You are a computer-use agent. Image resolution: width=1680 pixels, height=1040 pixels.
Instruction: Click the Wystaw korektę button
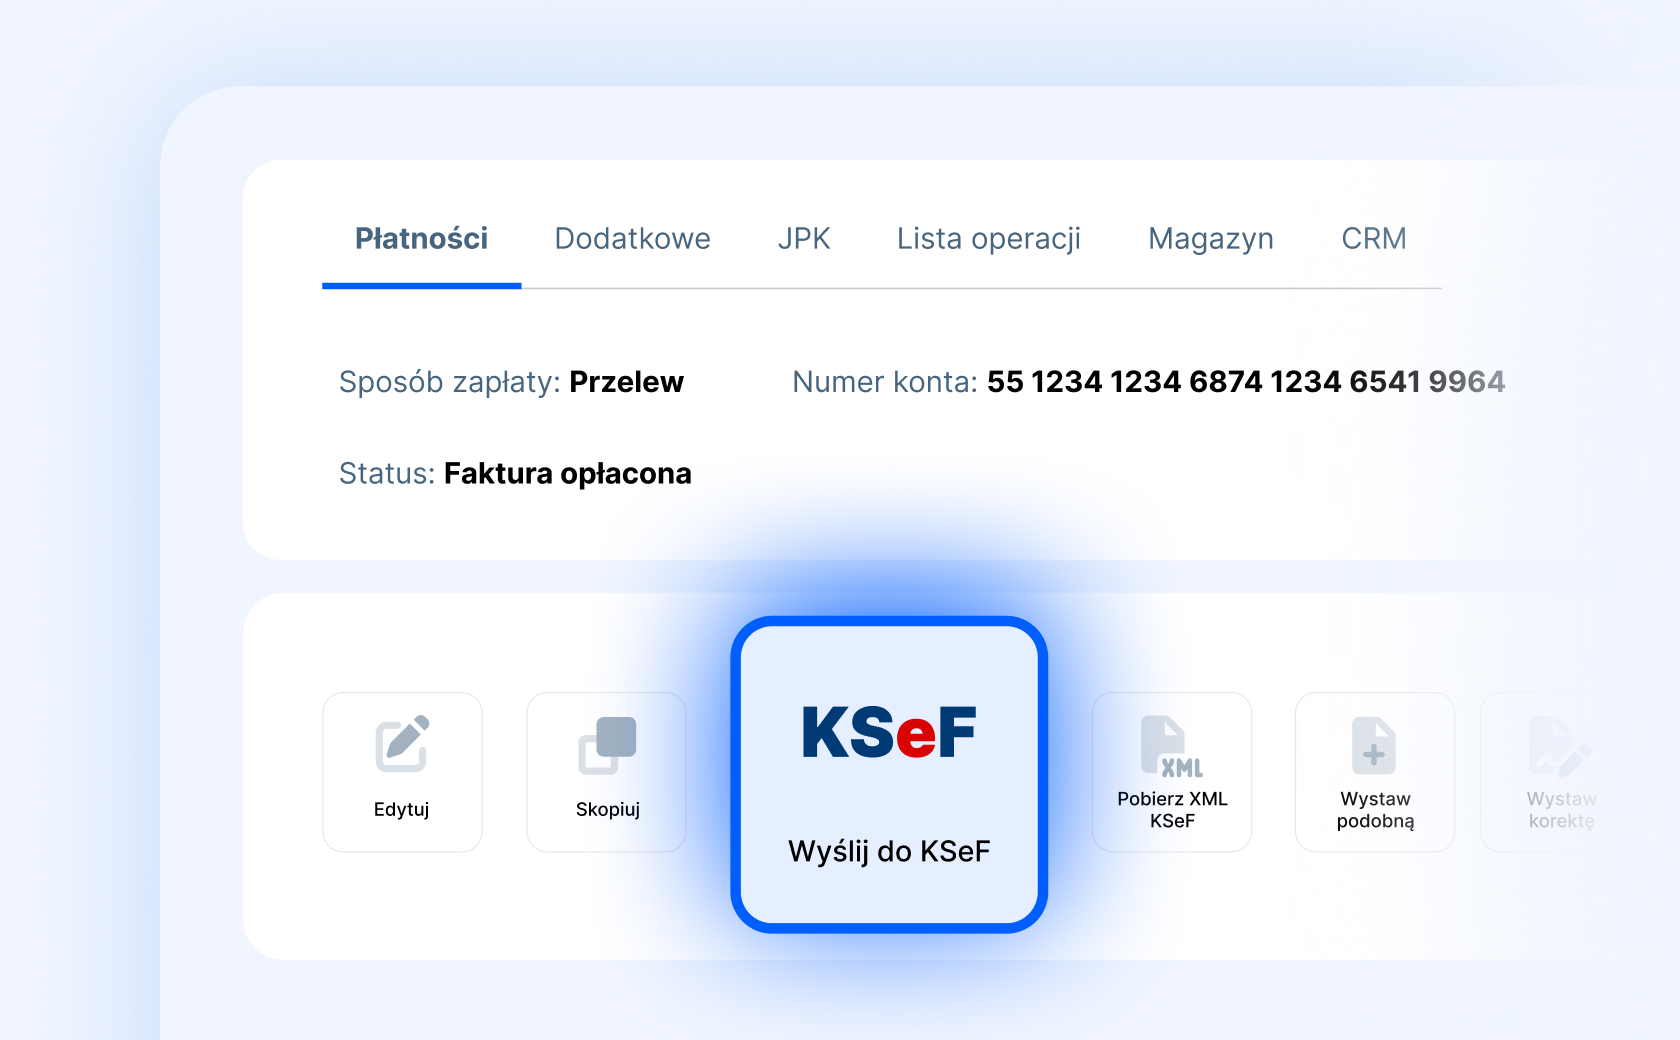[x=1557, y=772]
